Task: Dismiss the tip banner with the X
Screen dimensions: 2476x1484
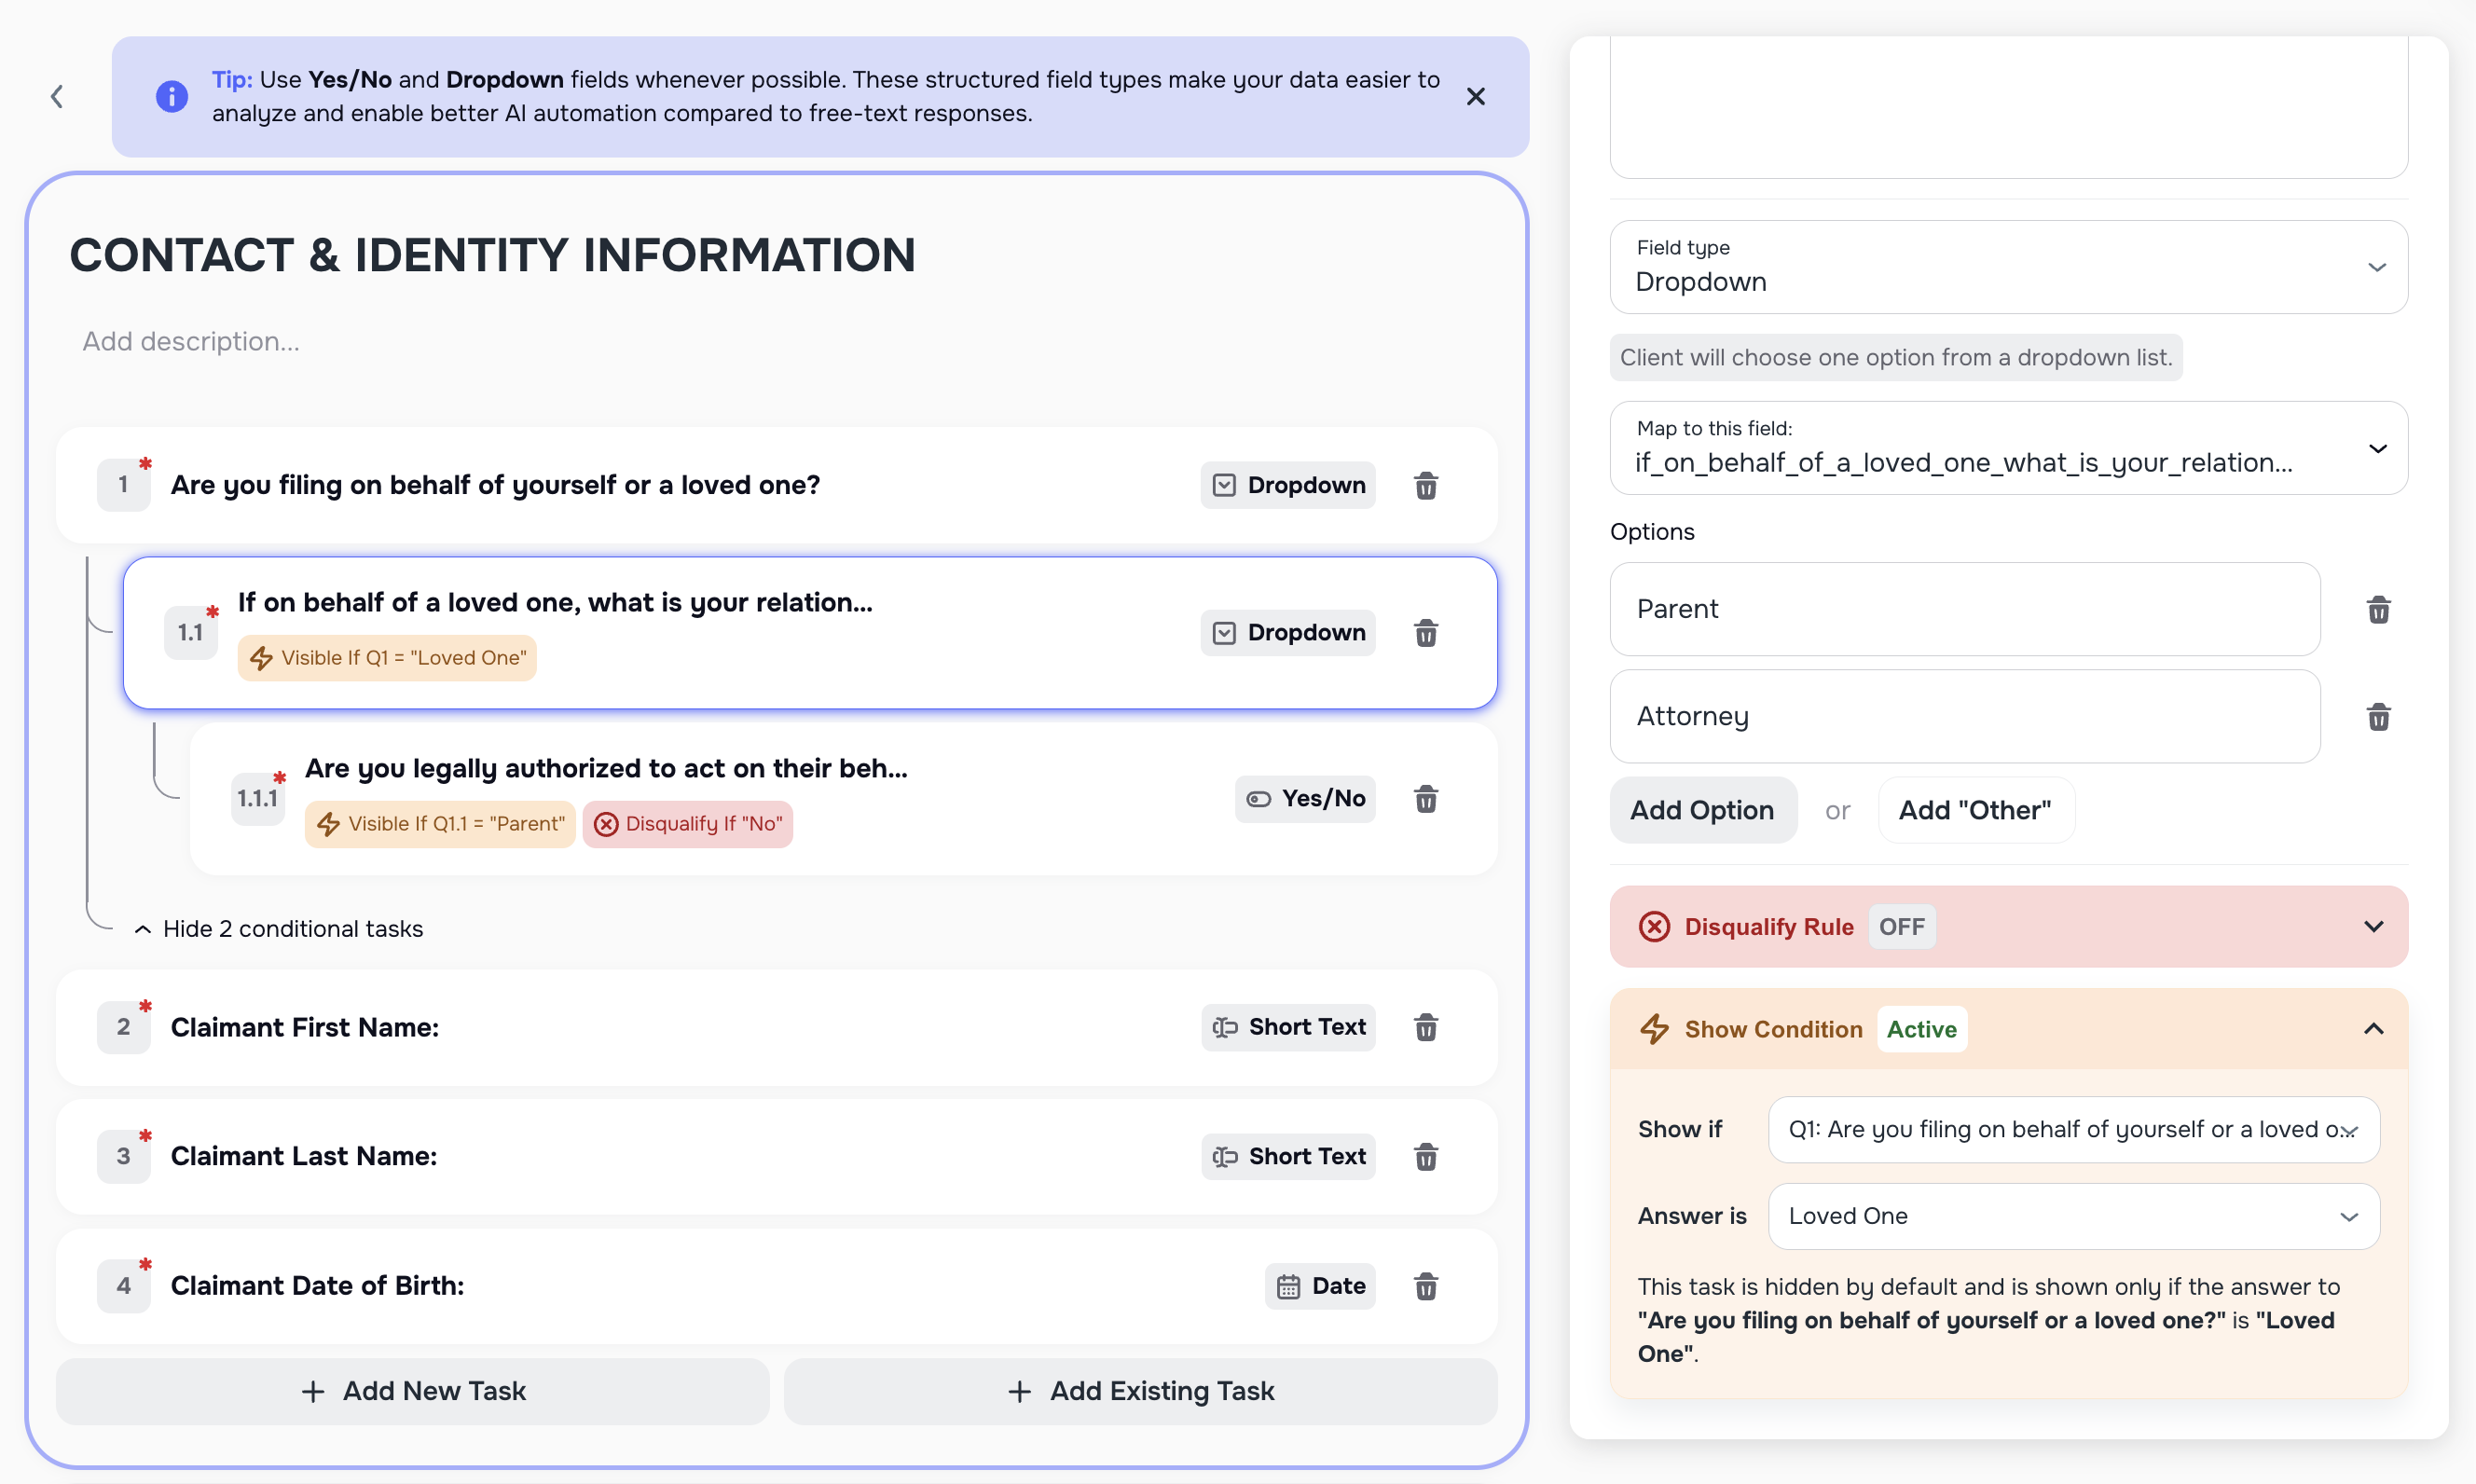Action: pos(1476,96)
